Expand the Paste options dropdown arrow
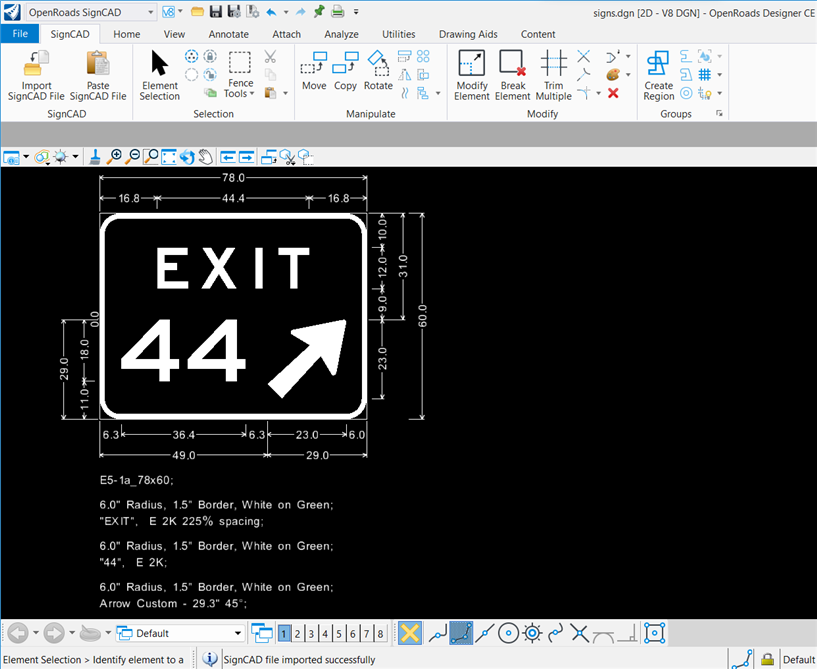The width and height of the screenshot is (817, 669). pos(286,93)
